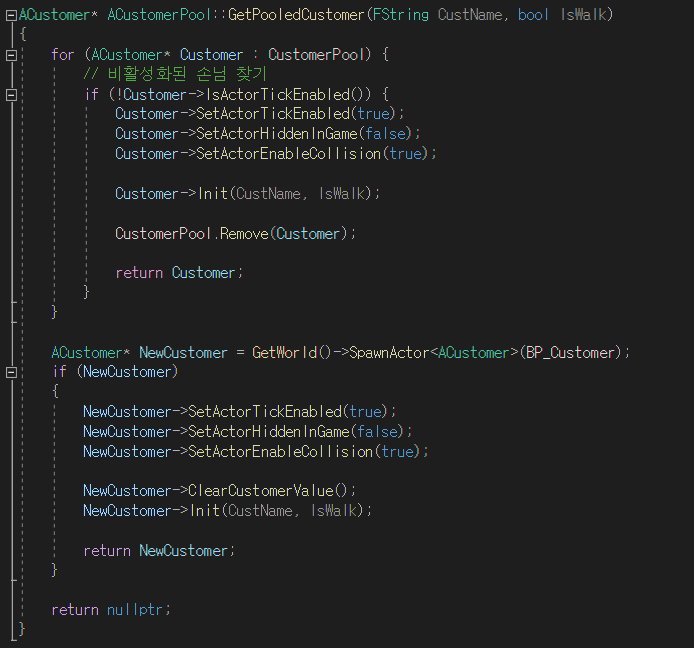Viewport: 694px width, 648px height.
Task: Click Customer->SetActorEnableCollision(true) line
Action: (276, 154)
